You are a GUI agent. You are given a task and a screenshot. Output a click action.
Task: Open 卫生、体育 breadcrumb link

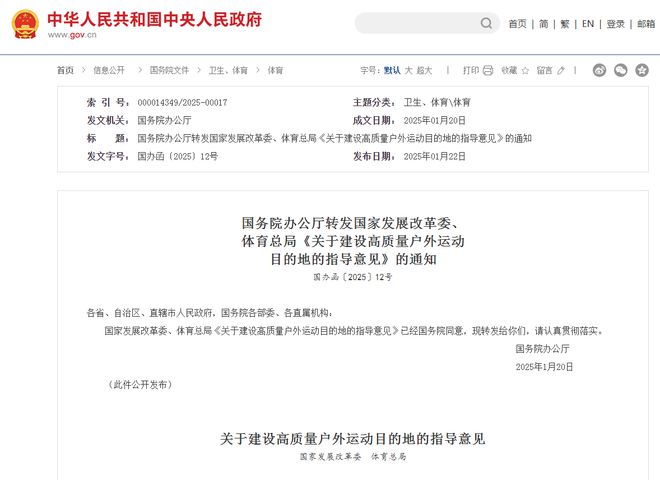coord(228,70)
